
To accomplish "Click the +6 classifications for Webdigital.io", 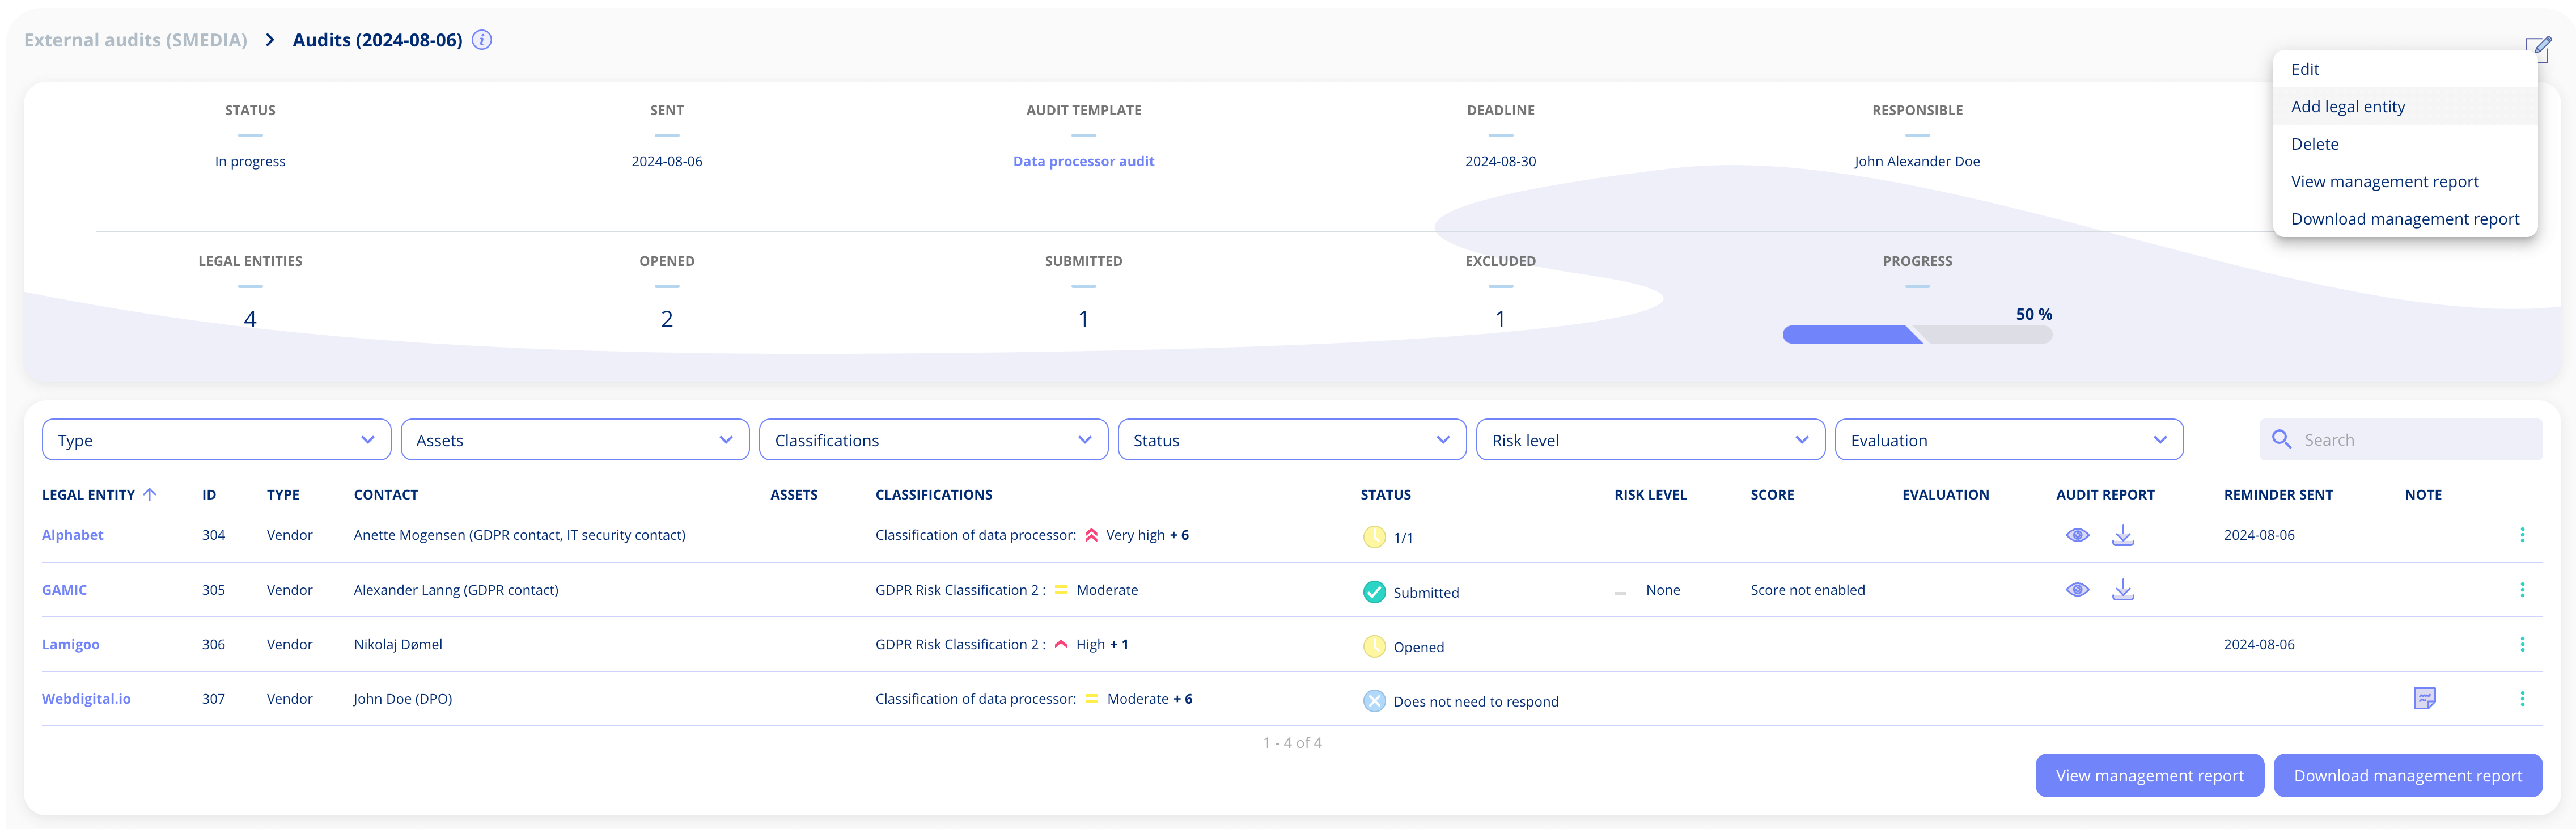I will coord(1182,699).
